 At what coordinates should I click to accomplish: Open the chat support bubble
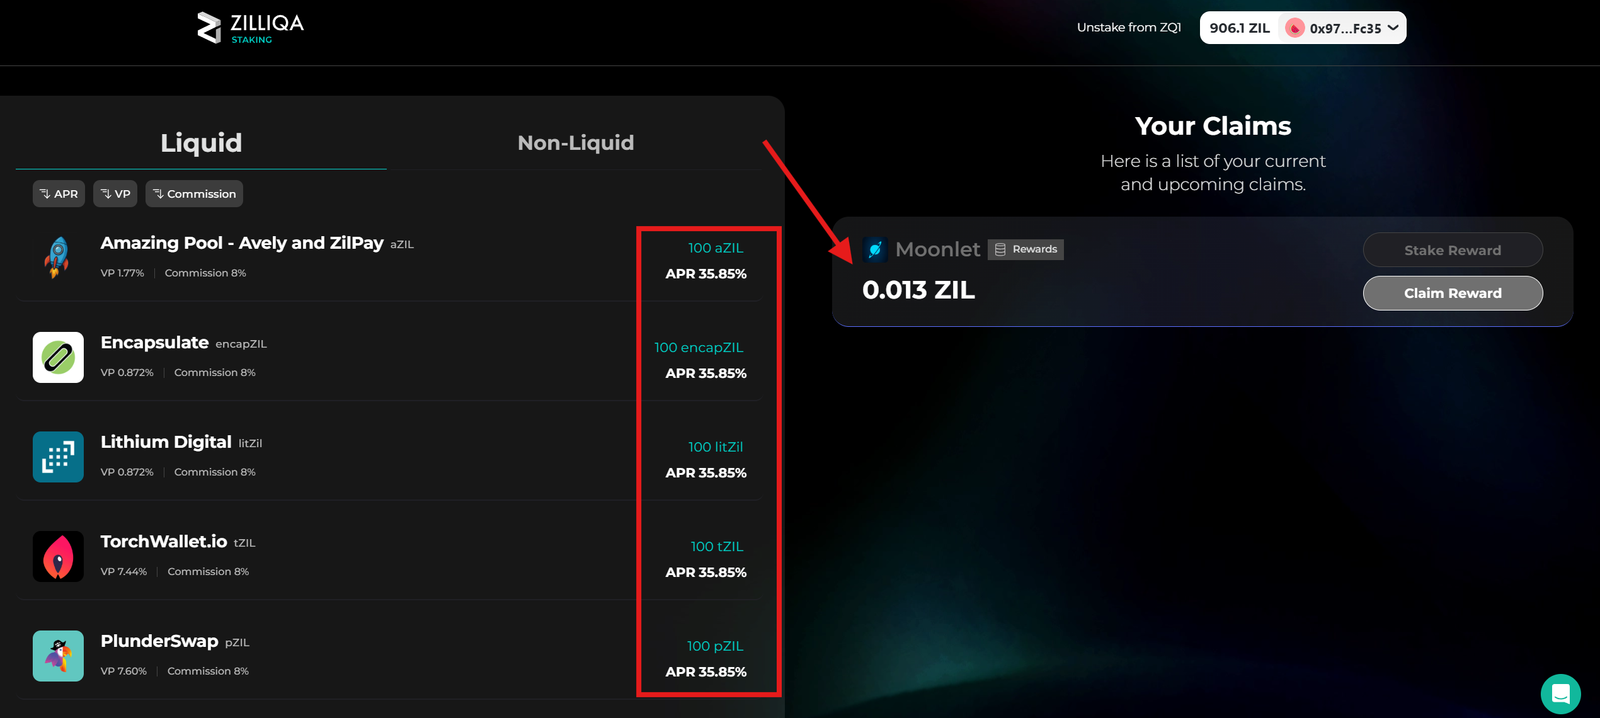point(1561,693)
